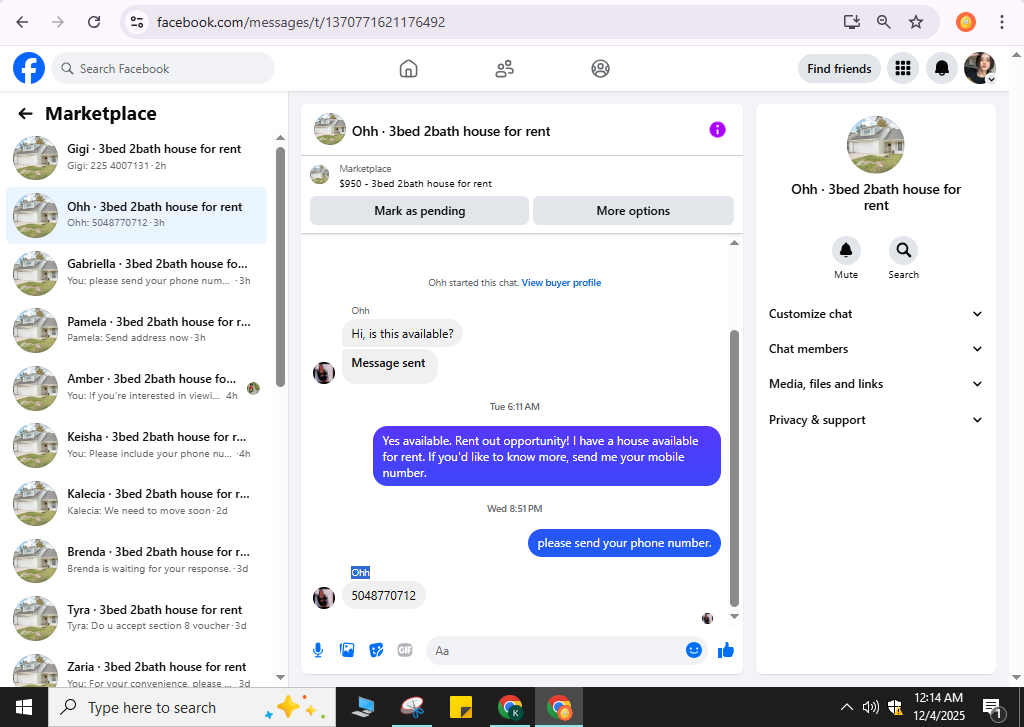Expand Chat members section
Image resolution: width=1024 pixels, height=727 pixels.
pos(876,349)
